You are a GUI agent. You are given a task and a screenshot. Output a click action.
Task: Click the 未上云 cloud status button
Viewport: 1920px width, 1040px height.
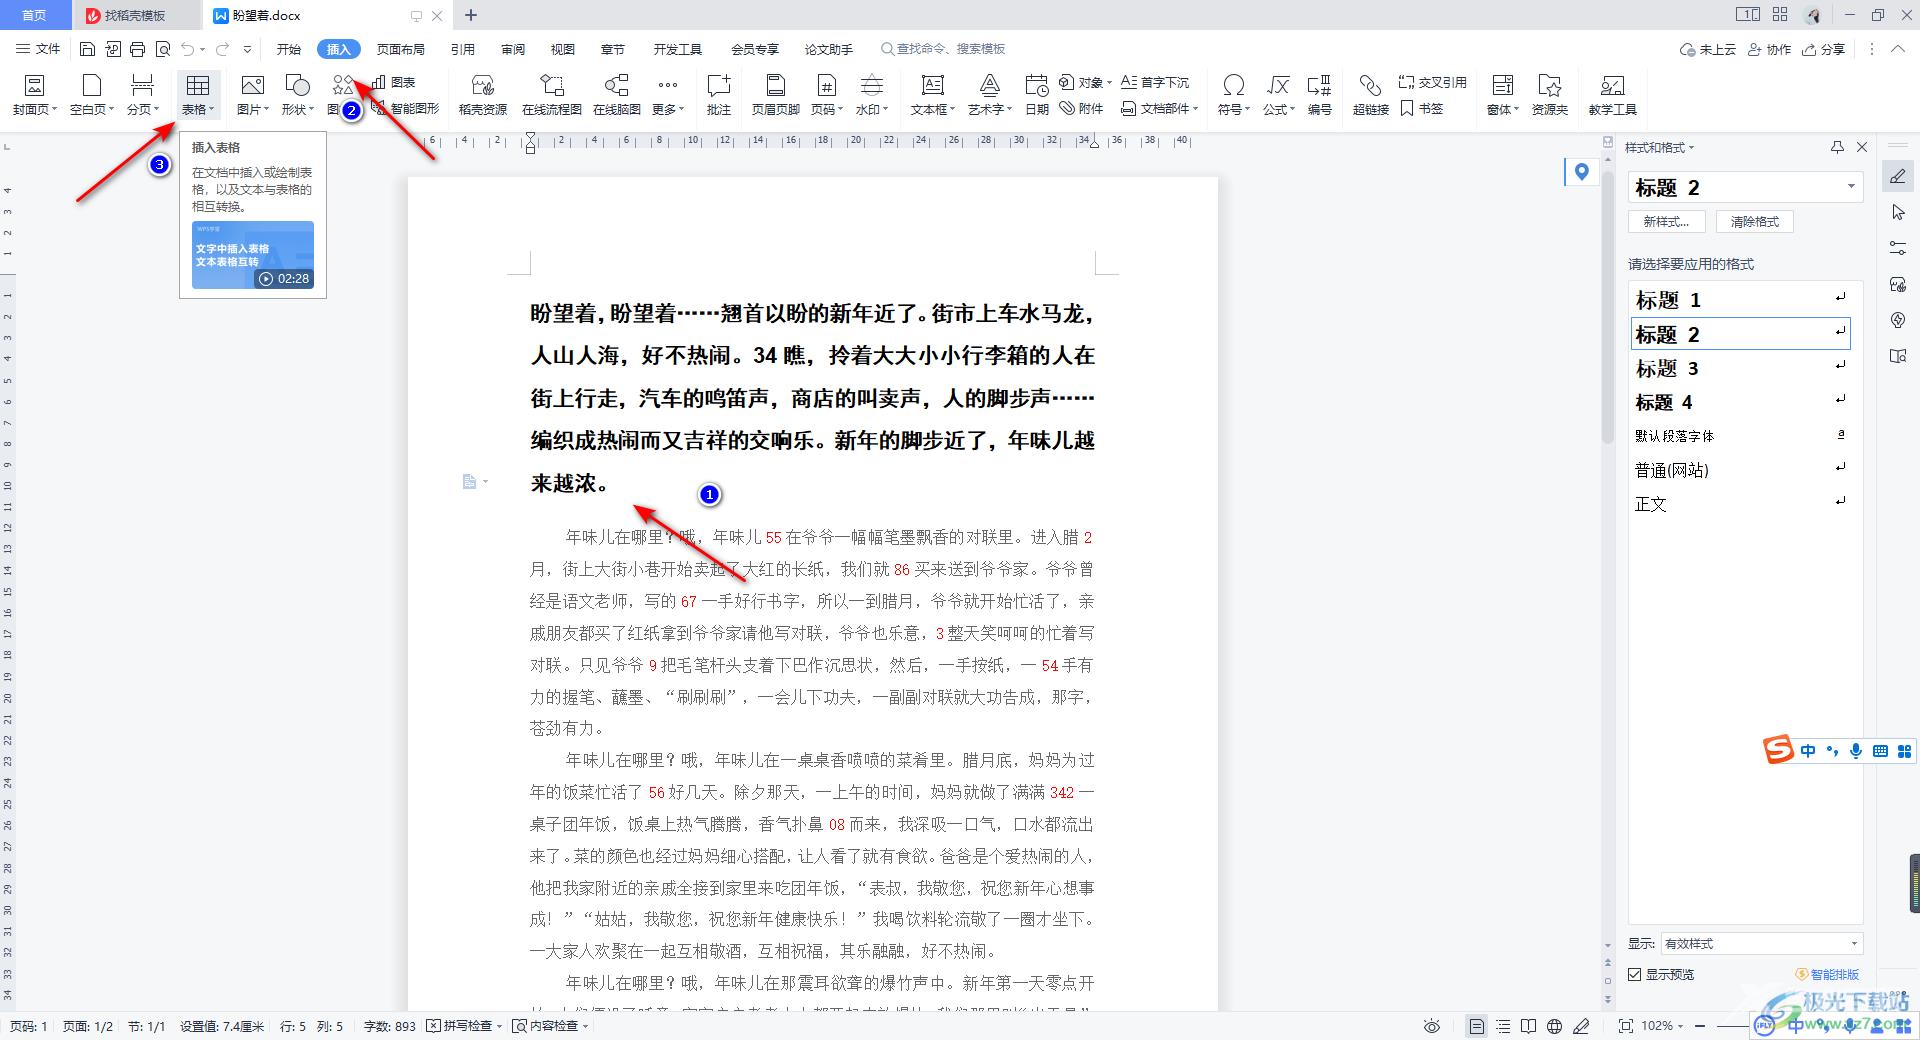click(1708, 49)
